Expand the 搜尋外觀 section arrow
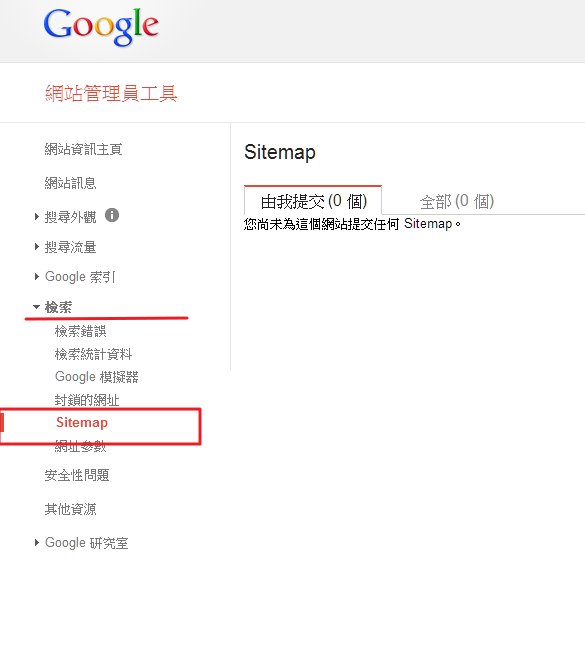Image resolution: width=585 pixels, height=652 pixels. point(37,217)
